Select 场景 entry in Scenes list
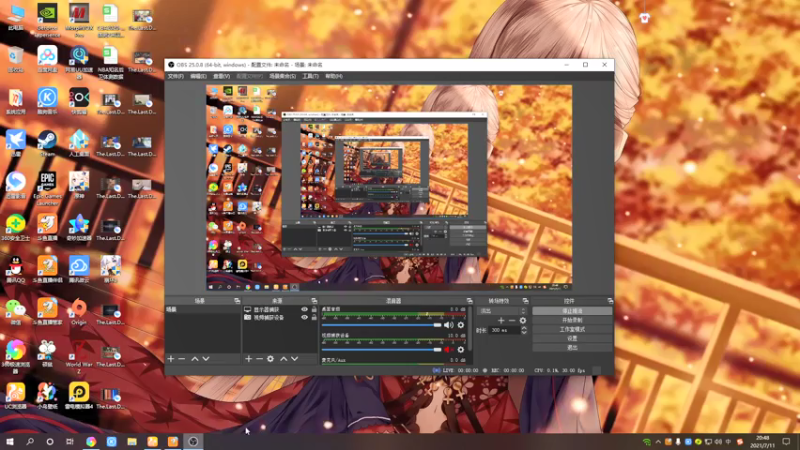The width and height of the screenshot is (800, 450). point(202,310)
